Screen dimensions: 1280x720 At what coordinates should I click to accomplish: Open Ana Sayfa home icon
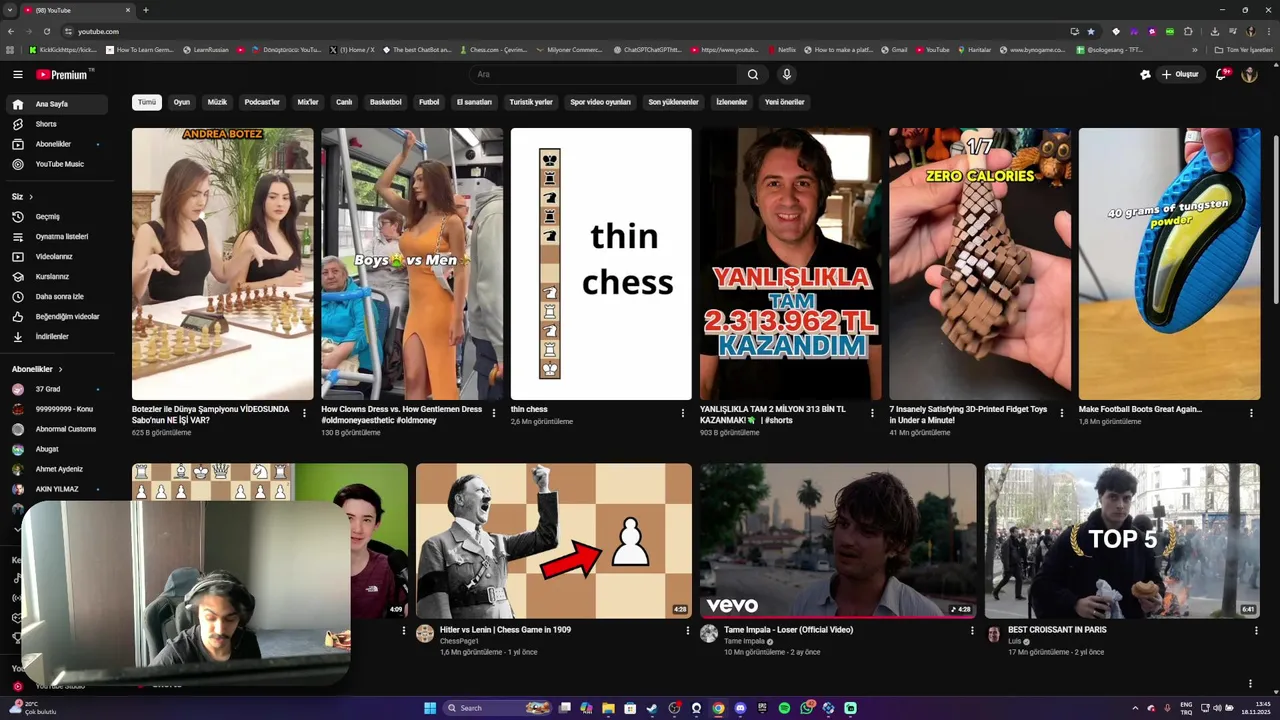[x=18, y=104]
